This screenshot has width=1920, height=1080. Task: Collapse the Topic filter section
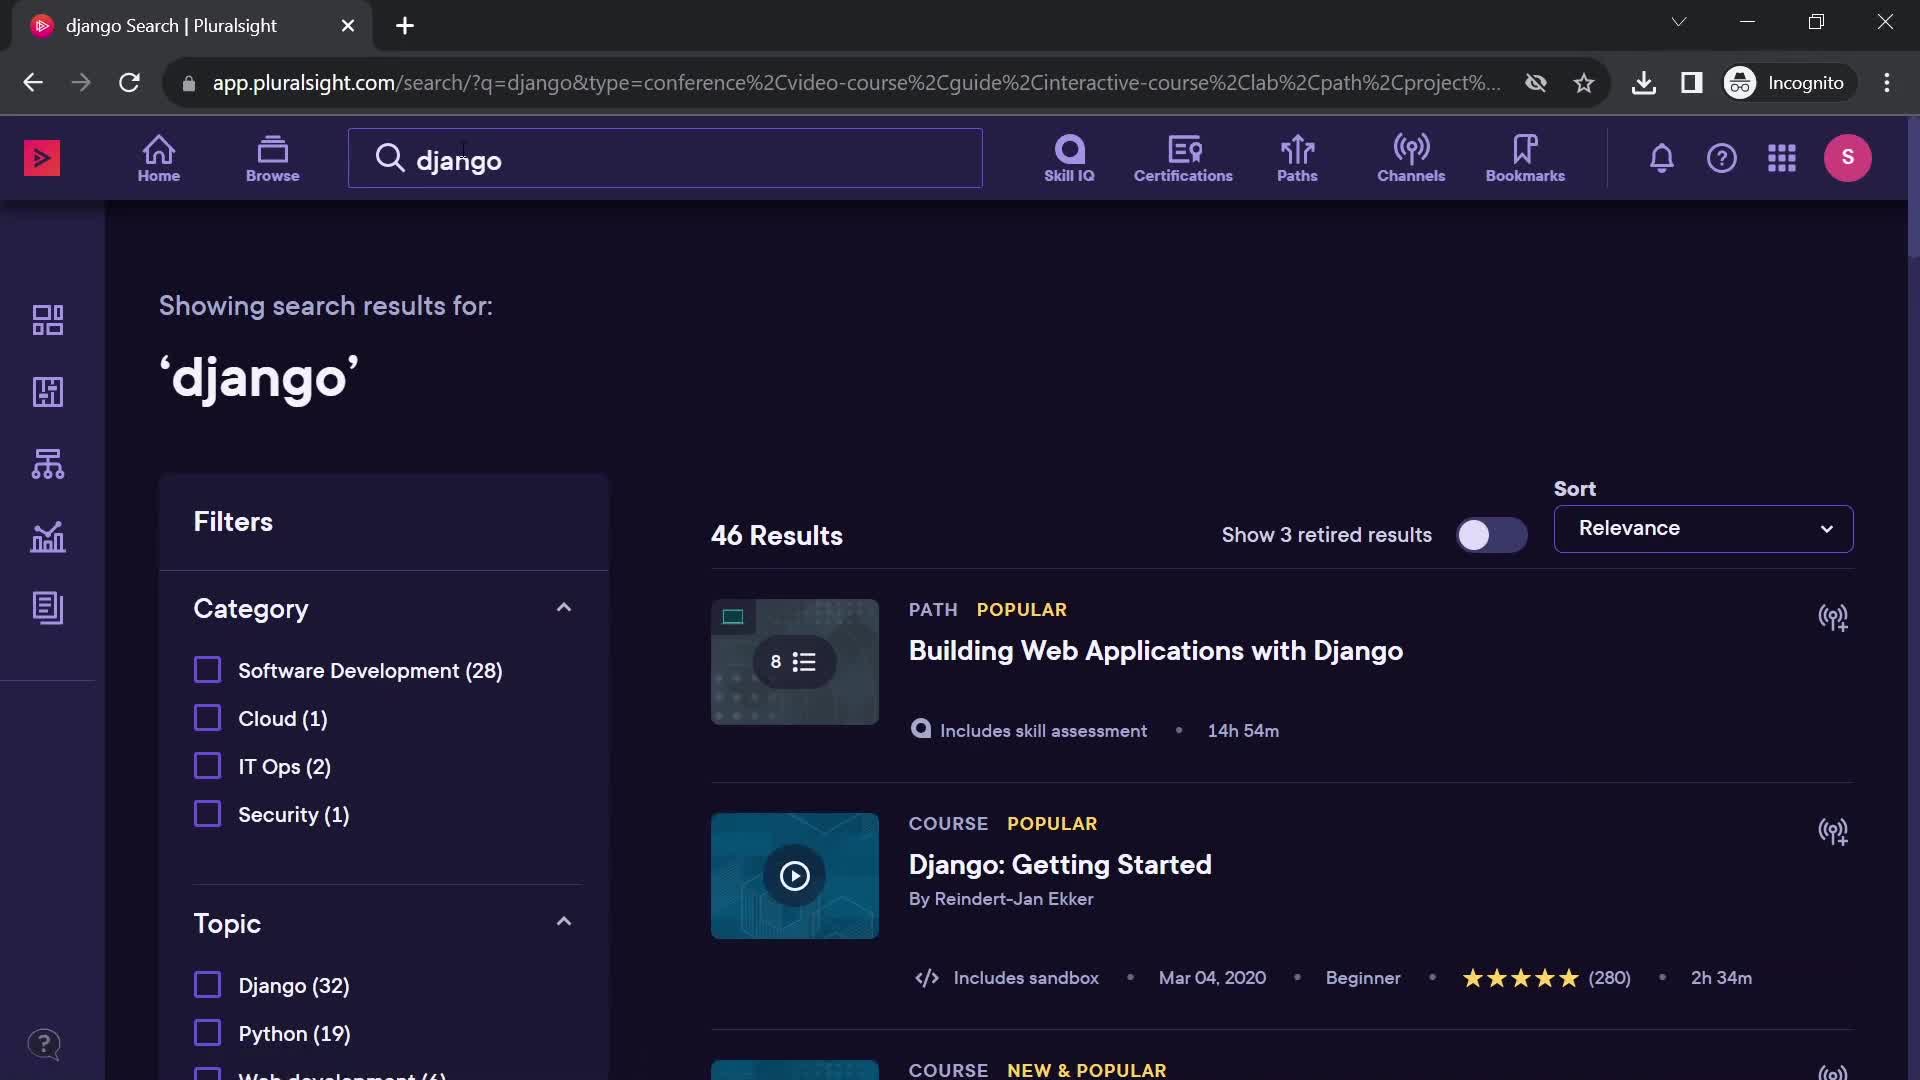tap(564, 922)
